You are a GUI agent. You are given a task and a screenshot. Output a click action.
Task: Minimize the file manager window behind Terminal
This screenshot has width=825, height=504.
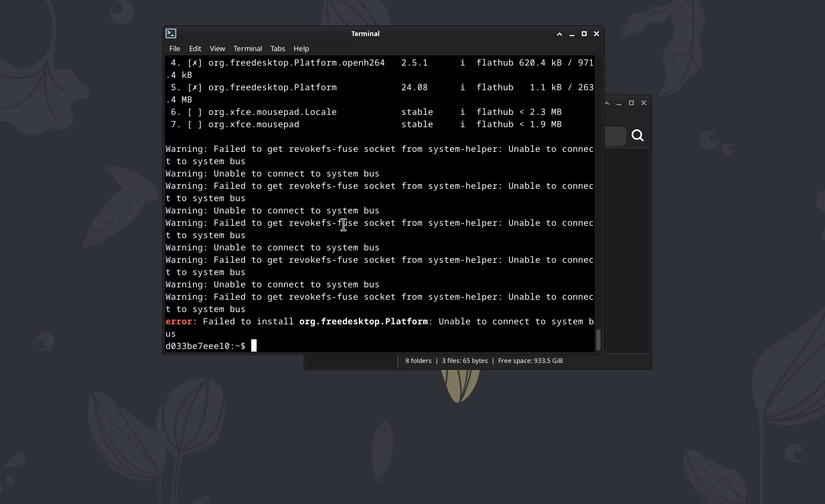[x=619, y=104]
